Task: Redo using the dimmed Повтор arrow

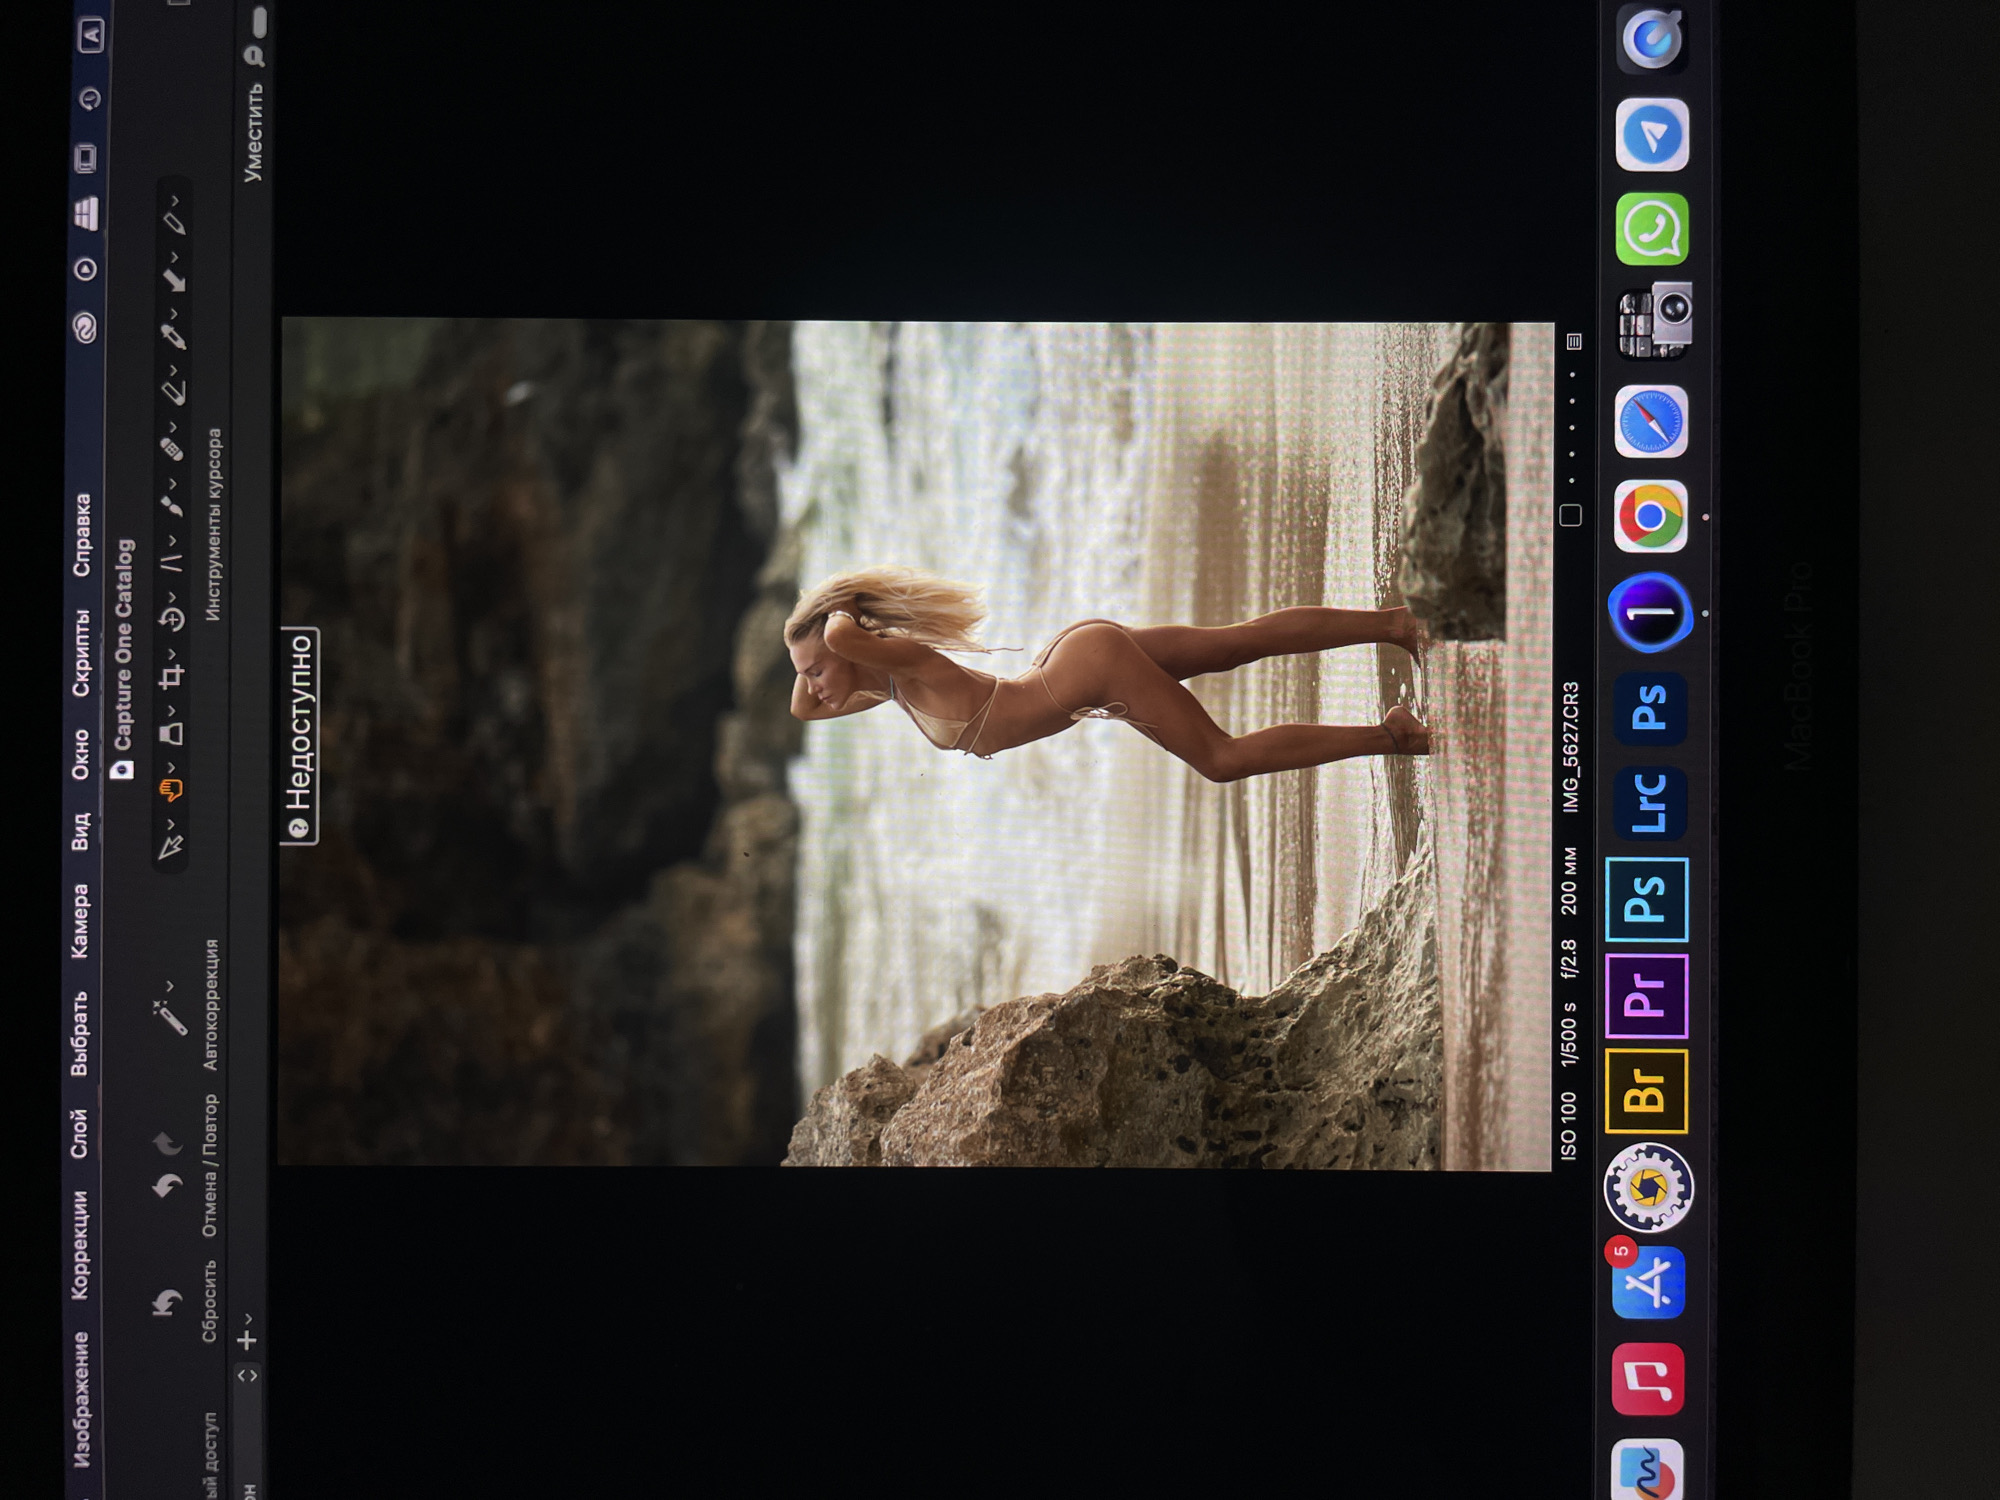Action: point(167,1142)
